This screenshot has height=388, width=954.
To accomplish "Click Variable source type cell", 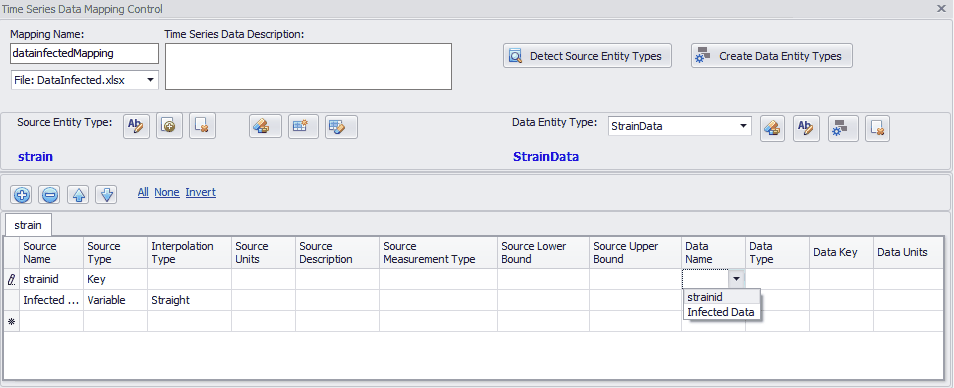I will click(x=116, y=300).
